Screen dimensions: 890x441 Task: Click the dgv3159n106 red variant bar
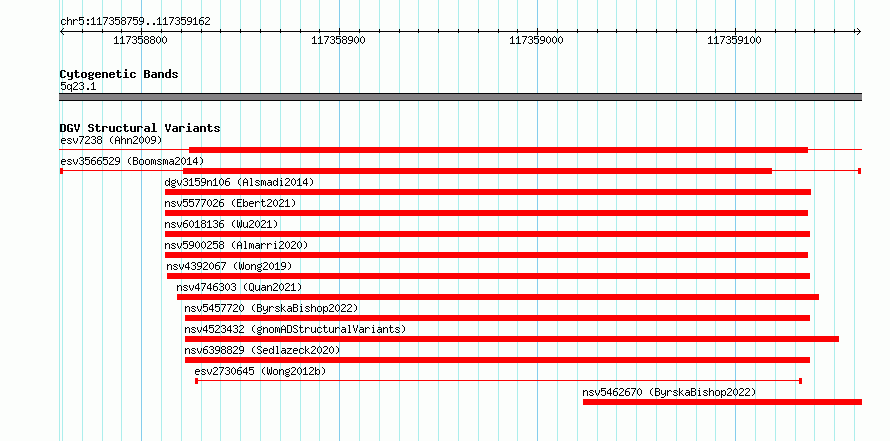pos(488,192)
